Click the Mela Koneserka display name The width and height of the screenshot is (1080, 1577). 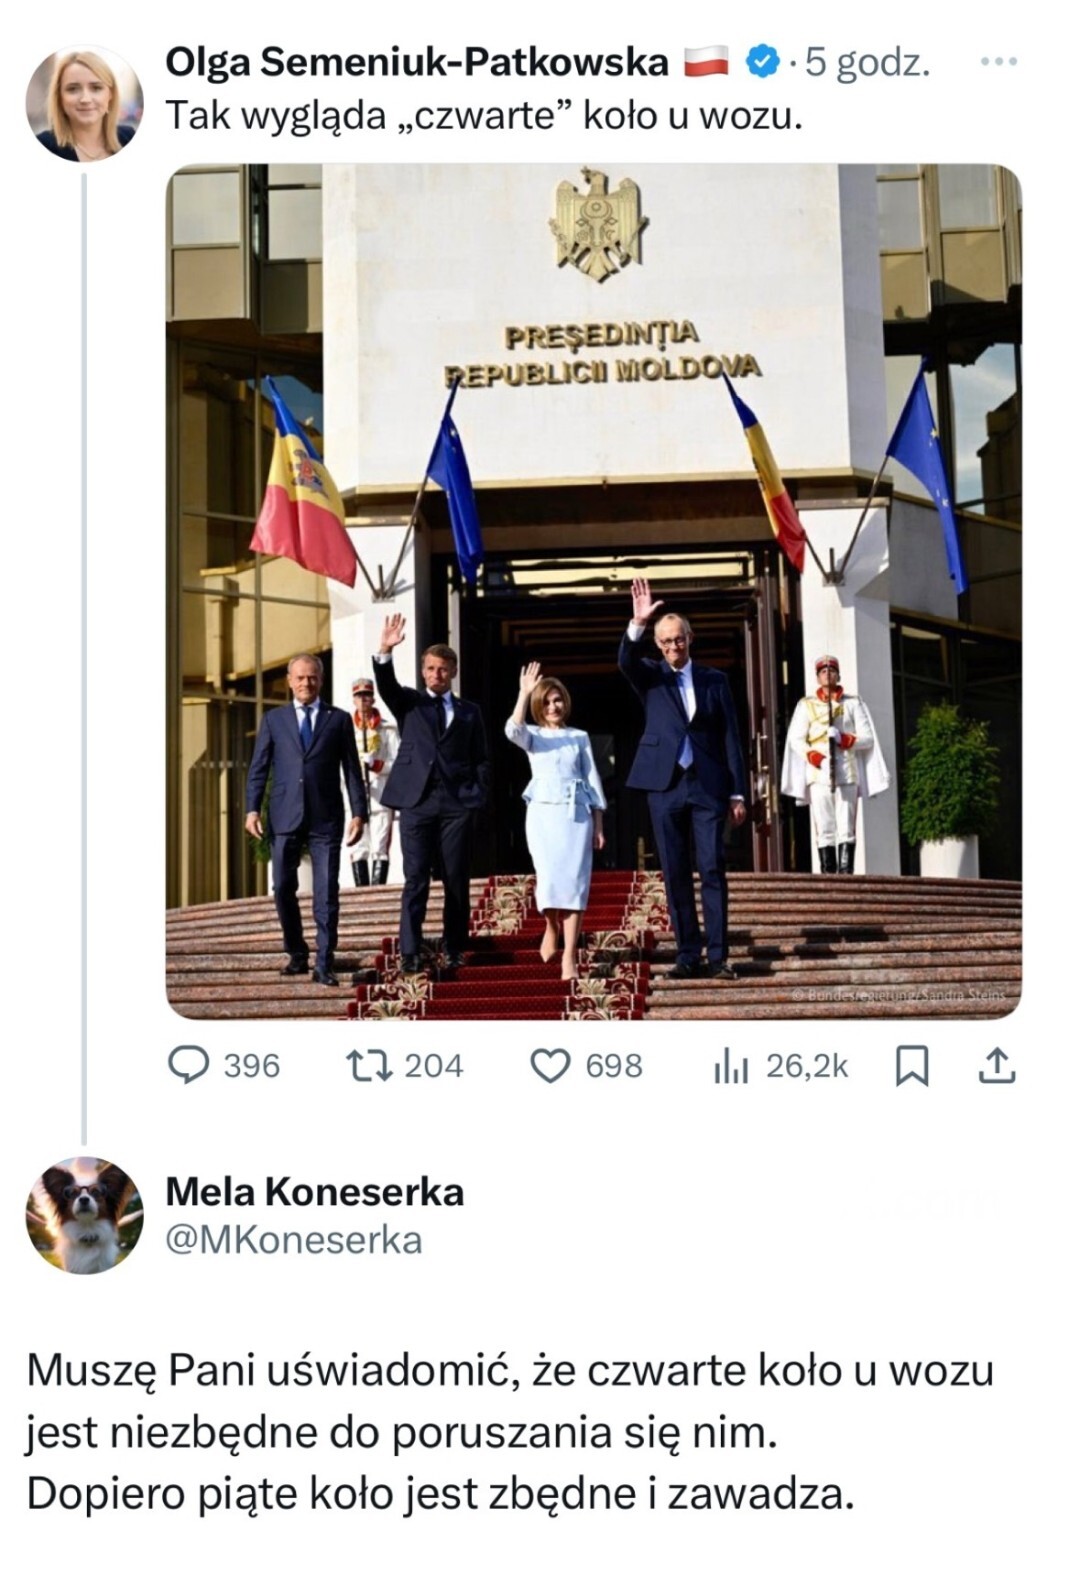314,1191
